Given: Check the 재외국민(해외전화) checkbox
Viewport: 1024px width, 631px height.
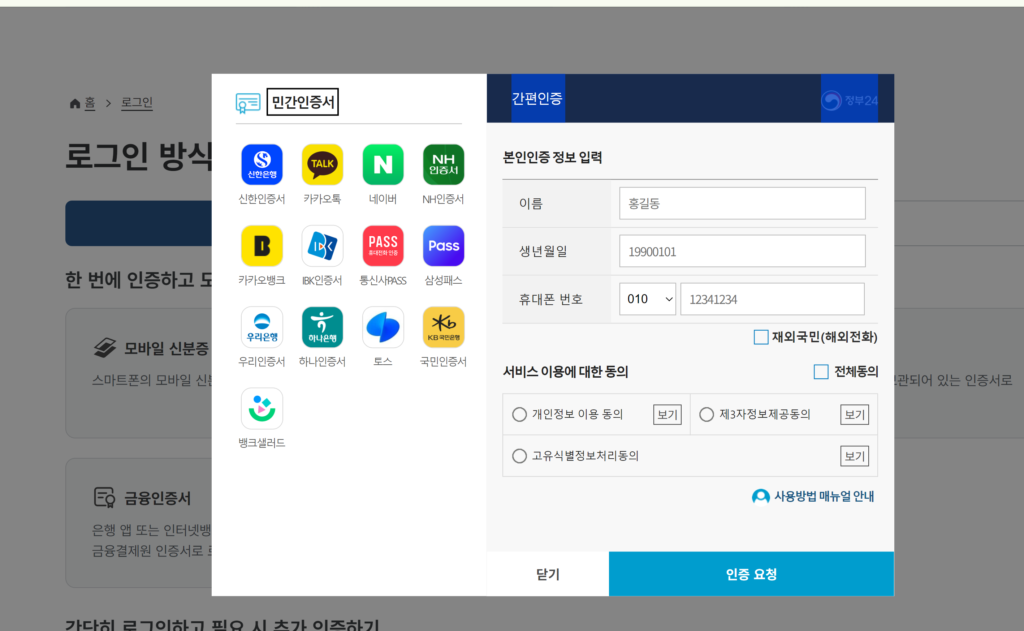Looking at the screenshot, I should click(761, 337).
